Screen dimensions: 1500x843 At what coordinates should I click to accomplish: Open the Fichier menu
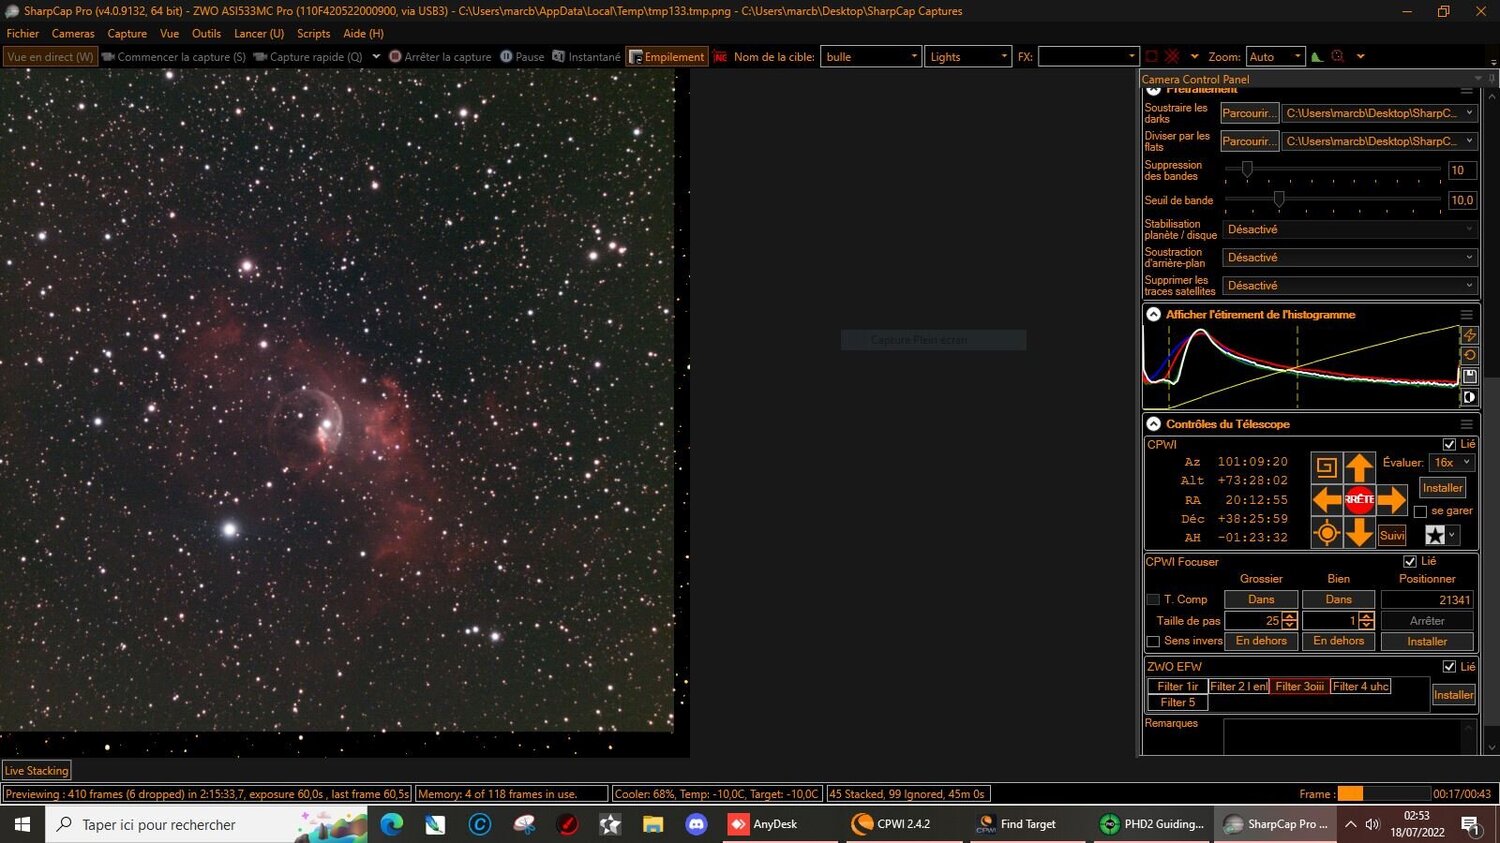[x=23, y=33]
